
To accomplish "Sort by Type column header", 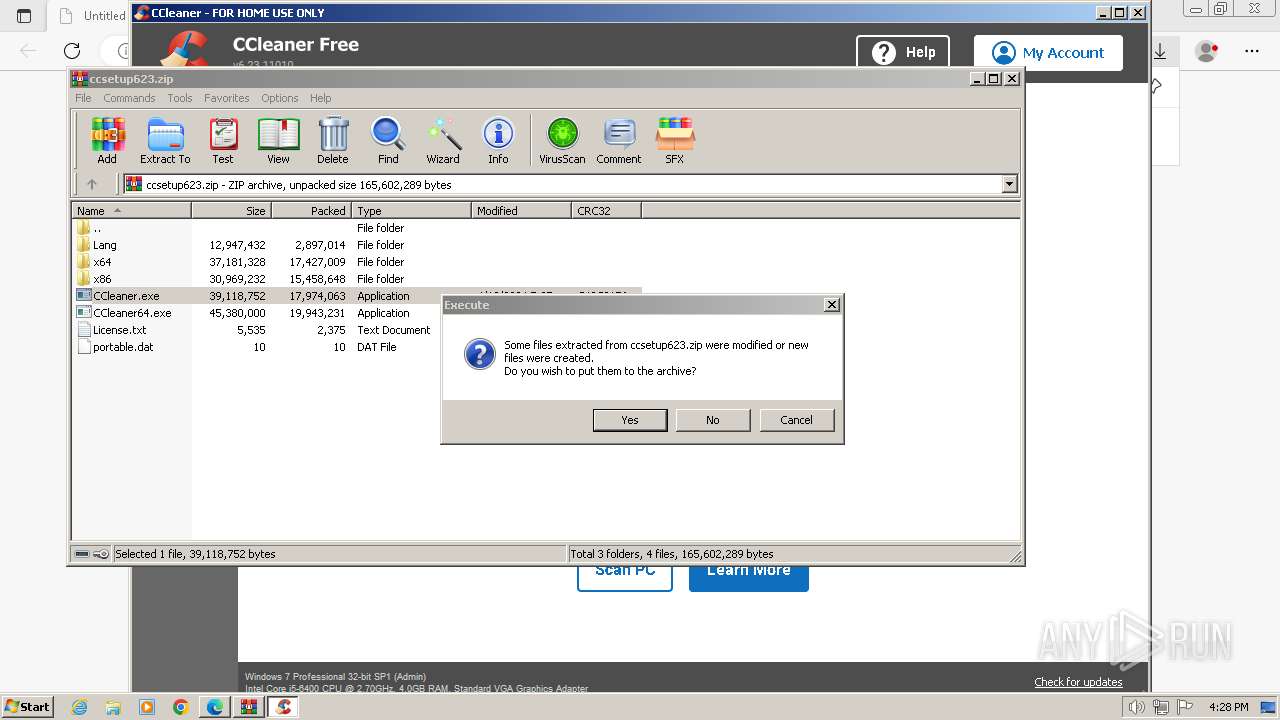I will (x=411, y=211).
